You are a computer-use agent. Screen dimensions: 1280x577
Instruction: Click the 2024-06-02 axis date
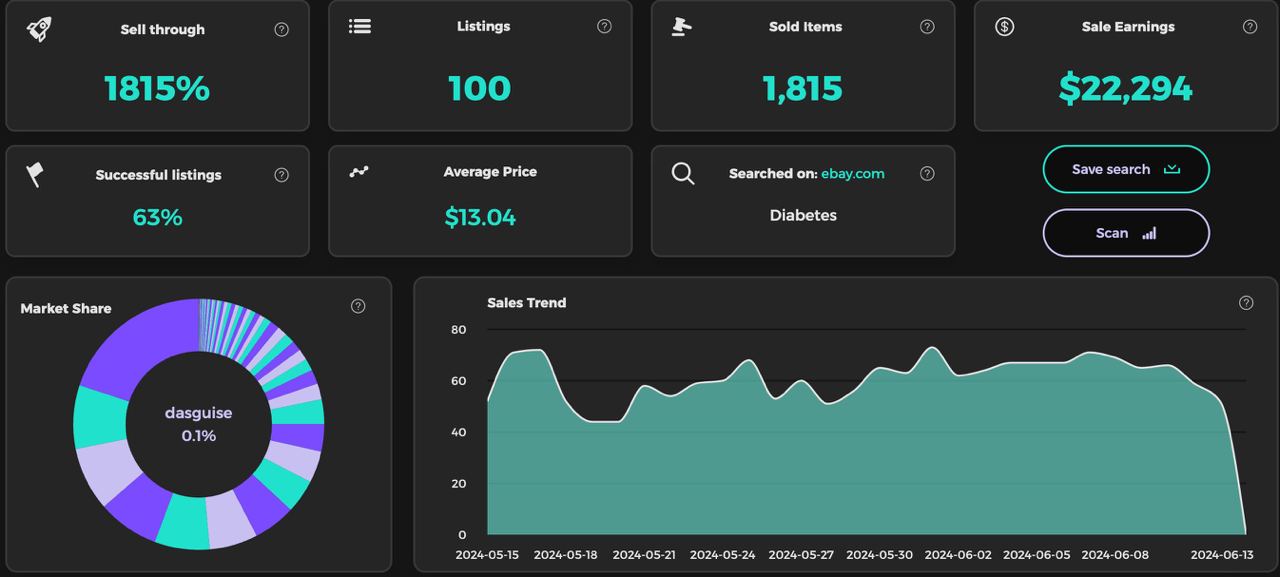958,554
